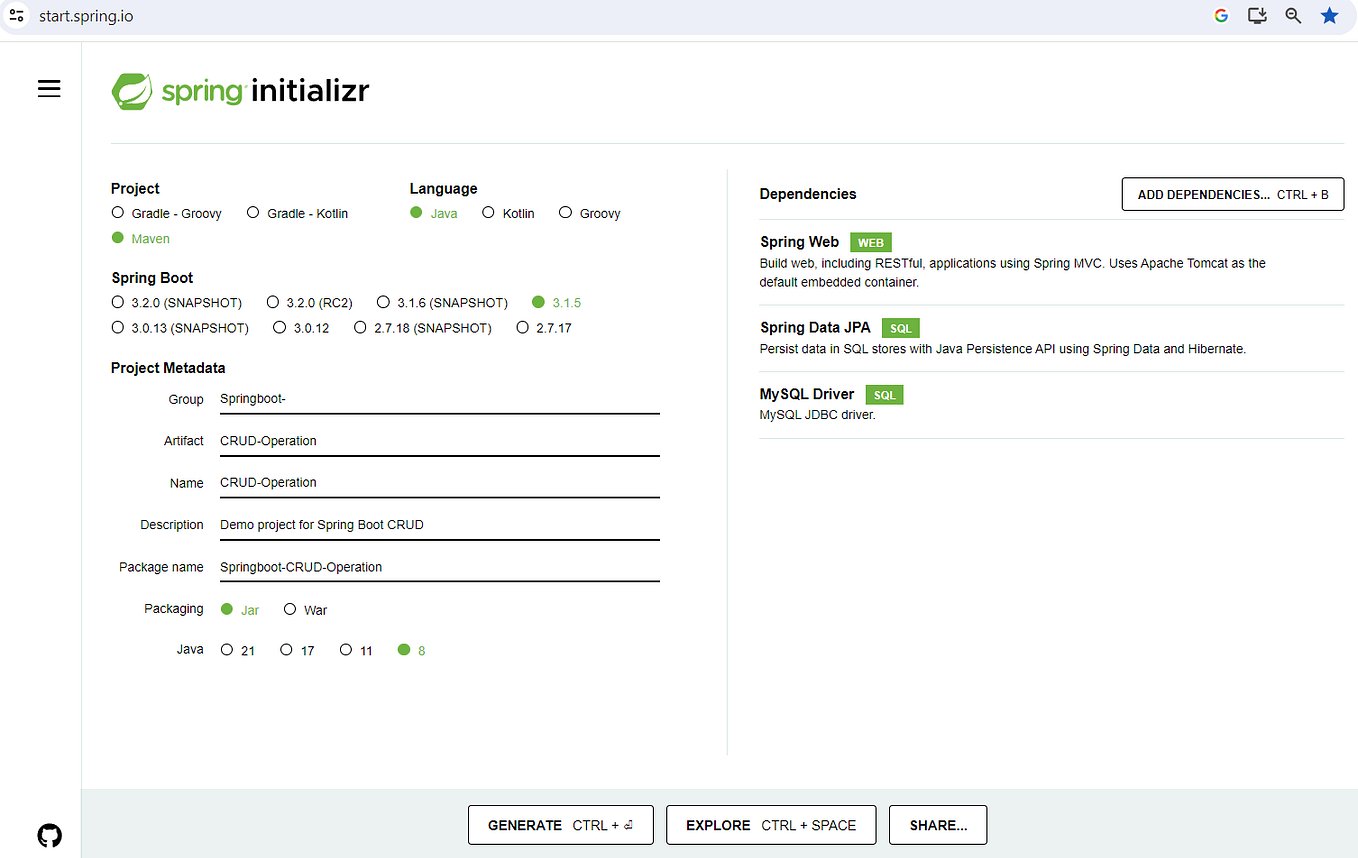The image size is (1358, 858).
Task: Click the SHARE button
Action: pos(937,824)
